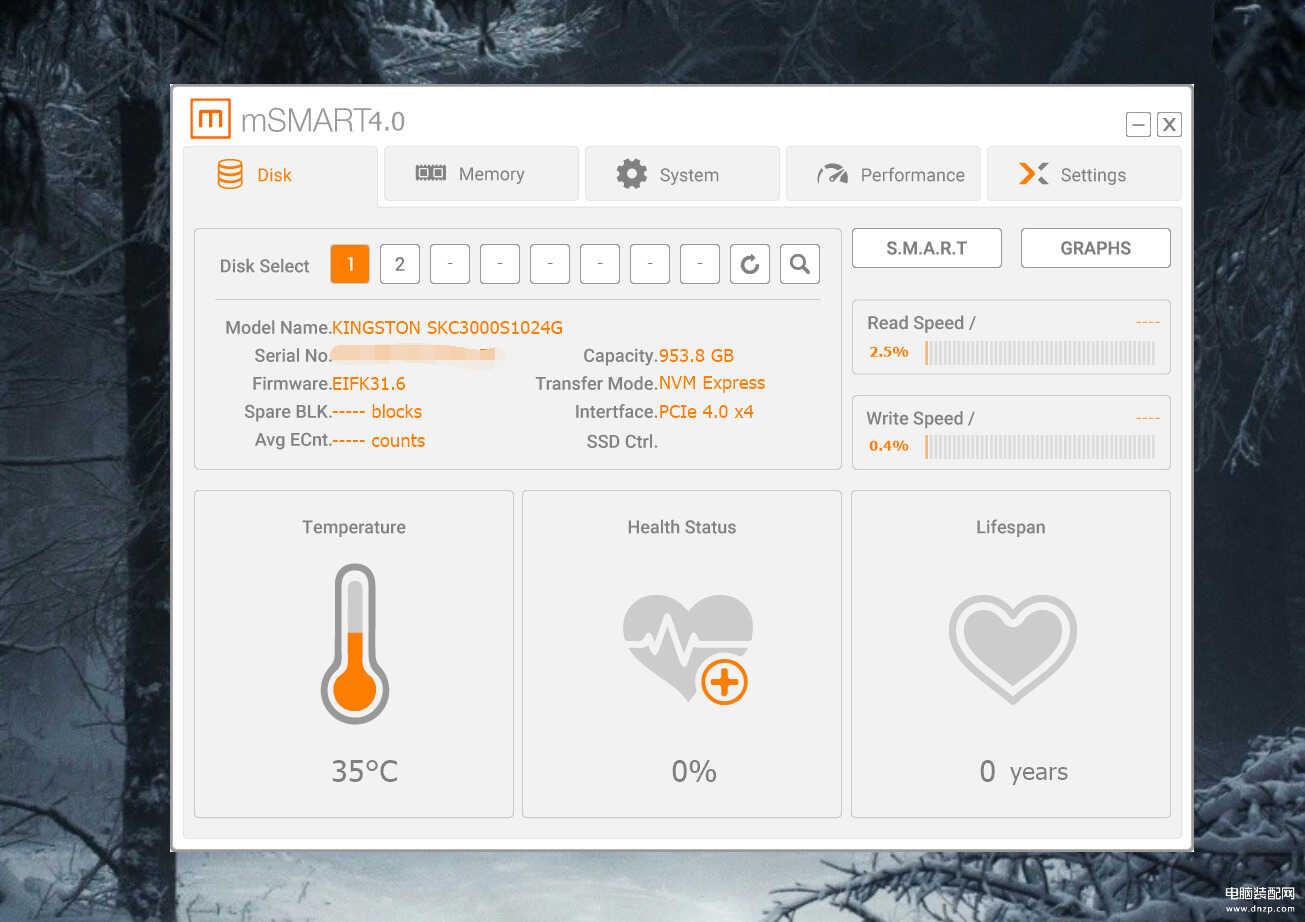Select disk 2 in Disk Select
Screen dimensions: 1305x922
[x=400, y=264]
